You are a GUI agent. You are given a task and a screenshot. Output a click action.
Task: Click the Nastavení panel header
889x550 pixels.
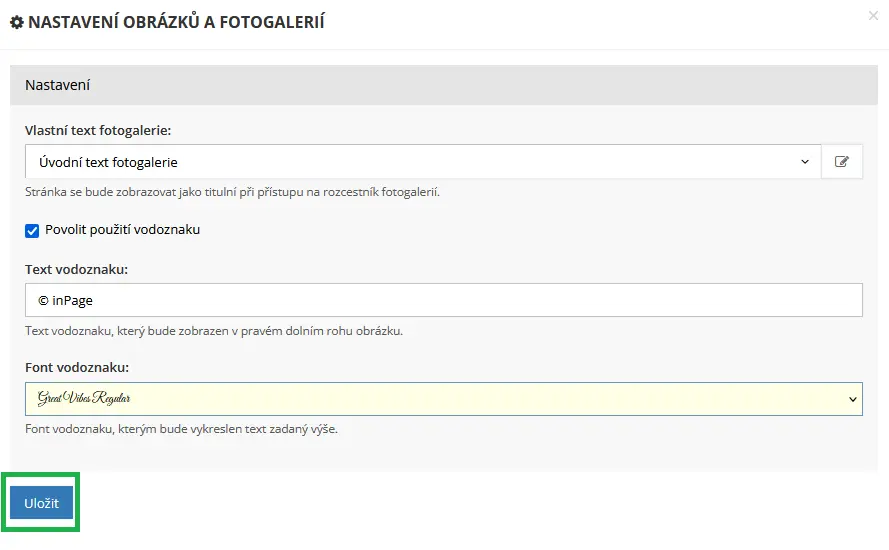(444, 85)
